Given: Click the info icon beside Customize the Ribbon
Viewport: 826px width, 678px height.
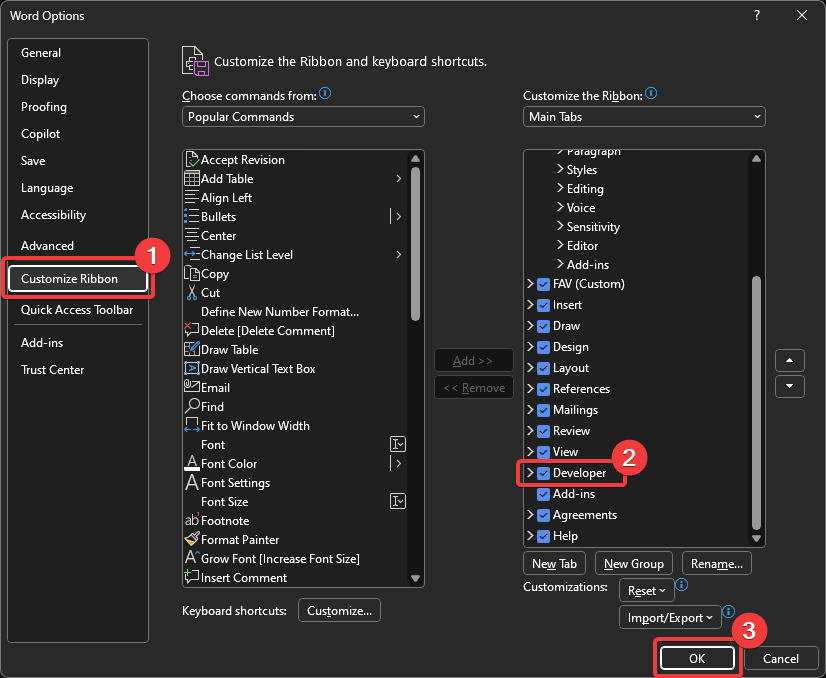Looking at the screenshot, I should point(651,94).
